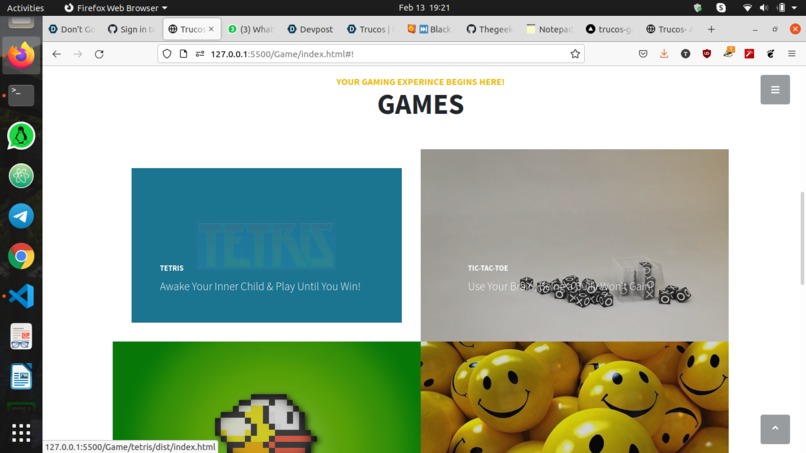Viewport: 806px width, 453px height.
Task: Switch to the Notepad tab
Action: [549, 29]
